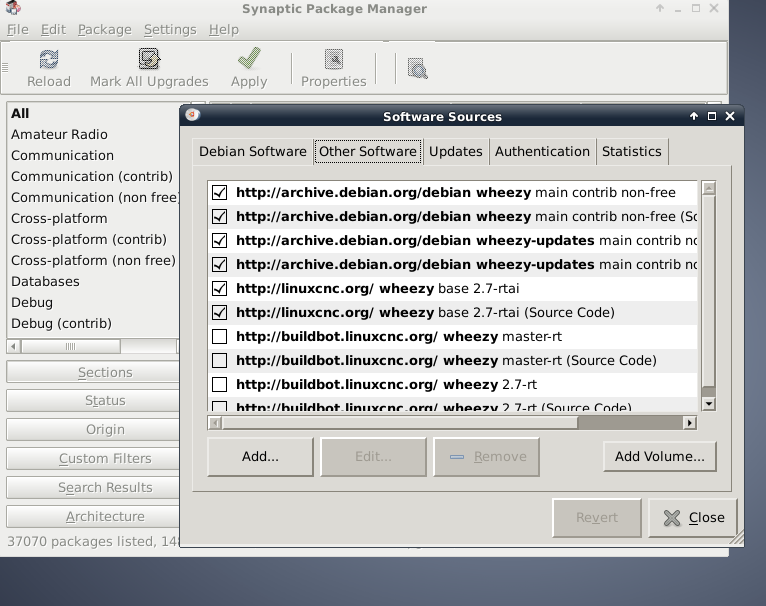Viewport: 766px width, 606px height.
Task: Open the Help menu
Action: point(224,30)
